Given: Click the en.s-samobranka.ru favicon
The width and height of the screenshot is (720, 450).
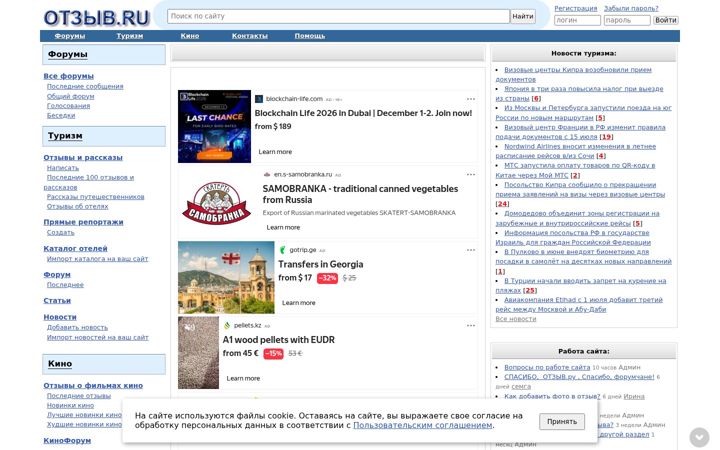Looking at the screenshot, I should coord(267,174).
